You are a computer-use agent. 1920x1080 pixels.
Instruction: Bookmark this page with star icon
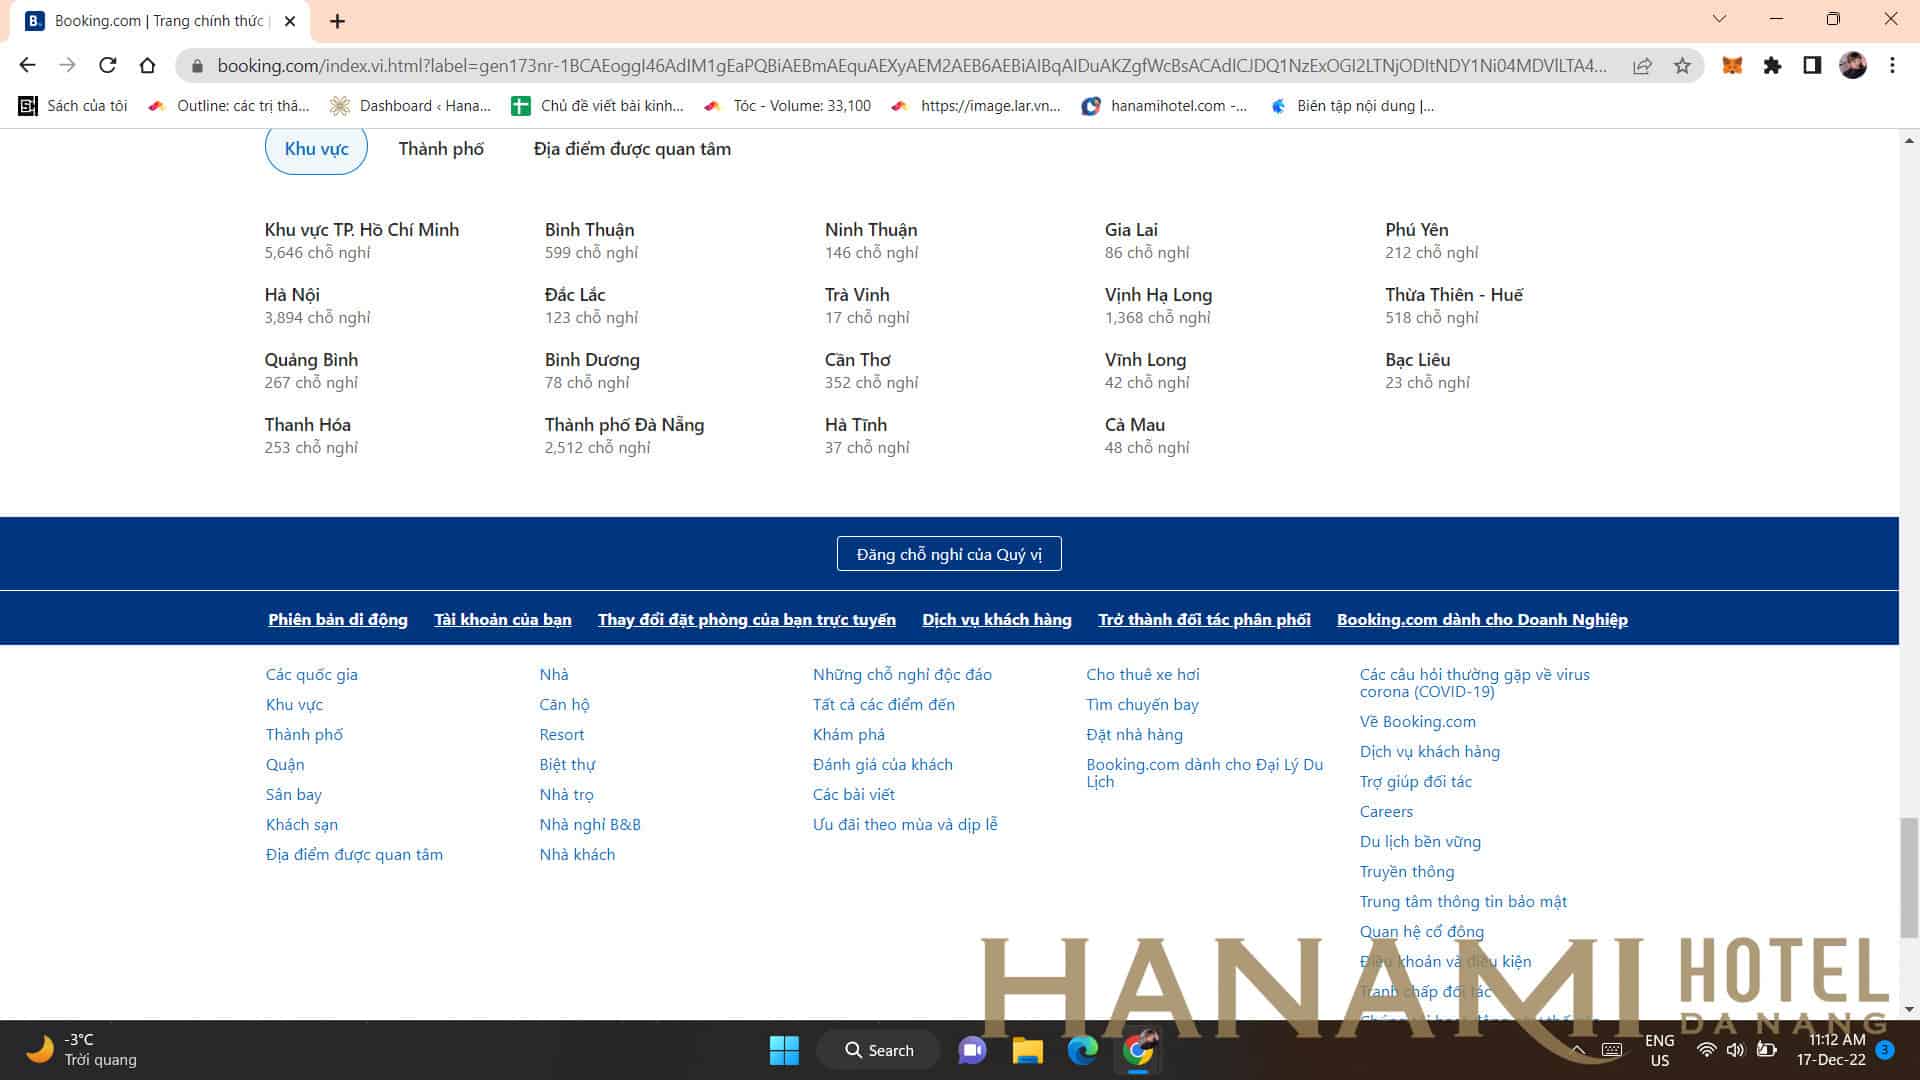coord(1682,66)
